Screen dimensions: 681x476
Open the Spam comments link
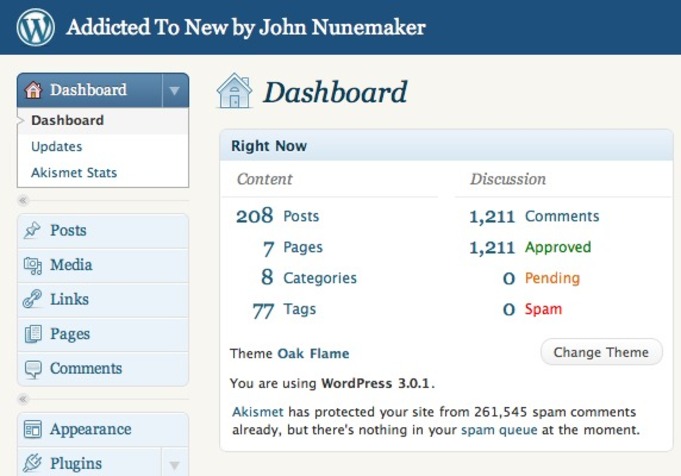coord(543,309)
